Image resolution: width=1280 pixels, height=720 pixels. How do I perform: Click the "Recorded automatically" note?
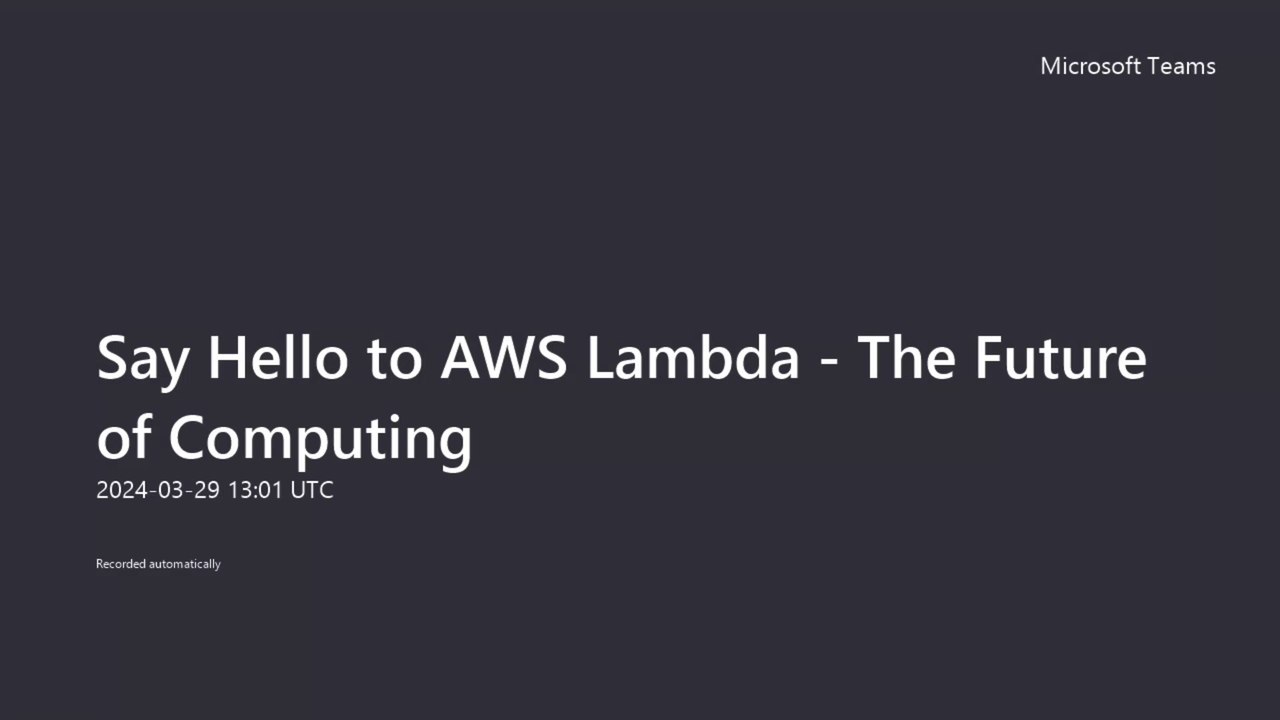tap(158, 564)
